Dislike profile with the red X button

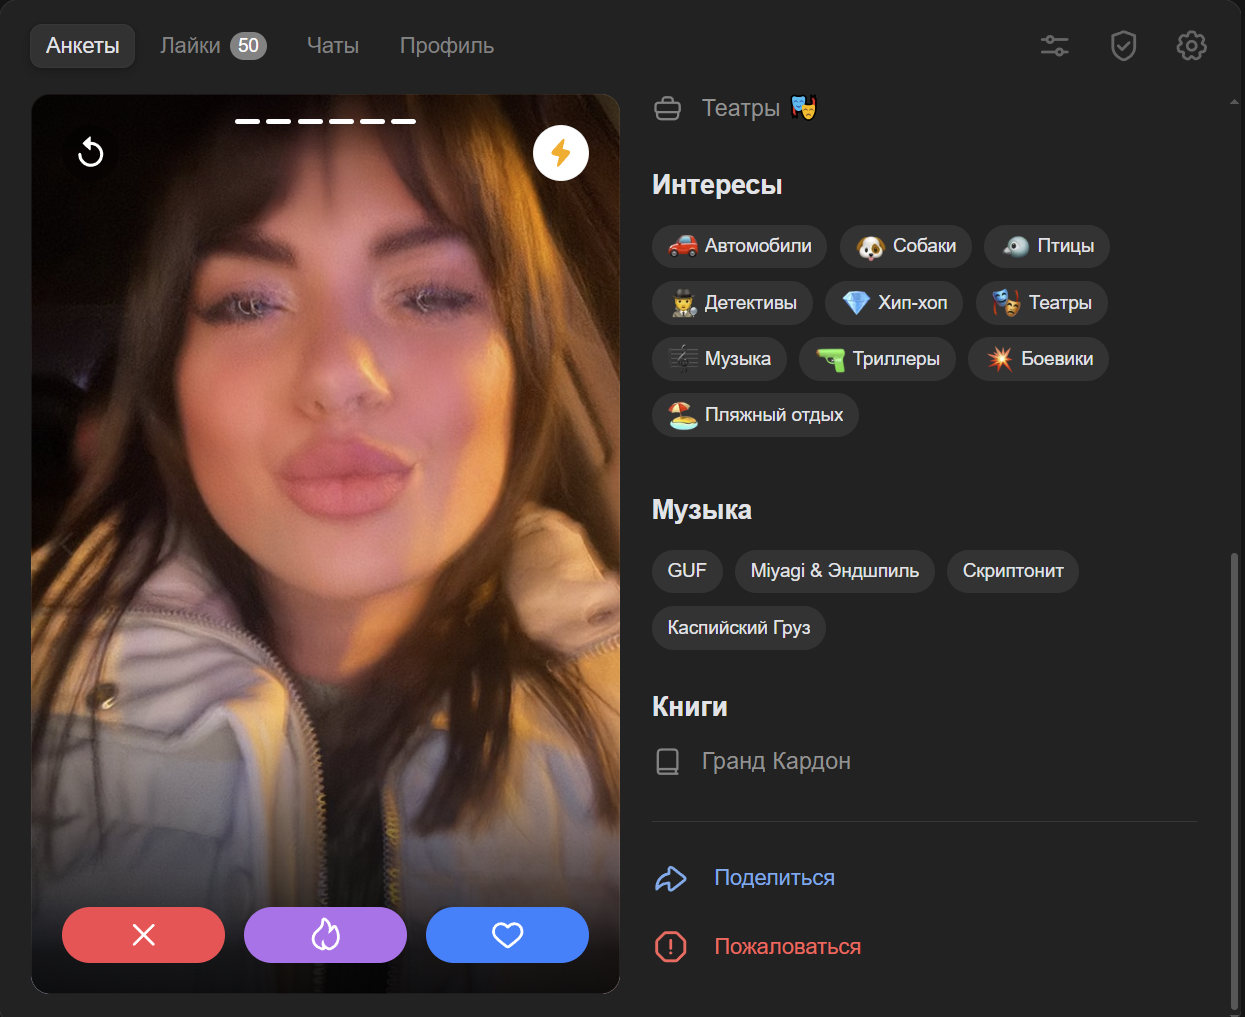[144, 935]
